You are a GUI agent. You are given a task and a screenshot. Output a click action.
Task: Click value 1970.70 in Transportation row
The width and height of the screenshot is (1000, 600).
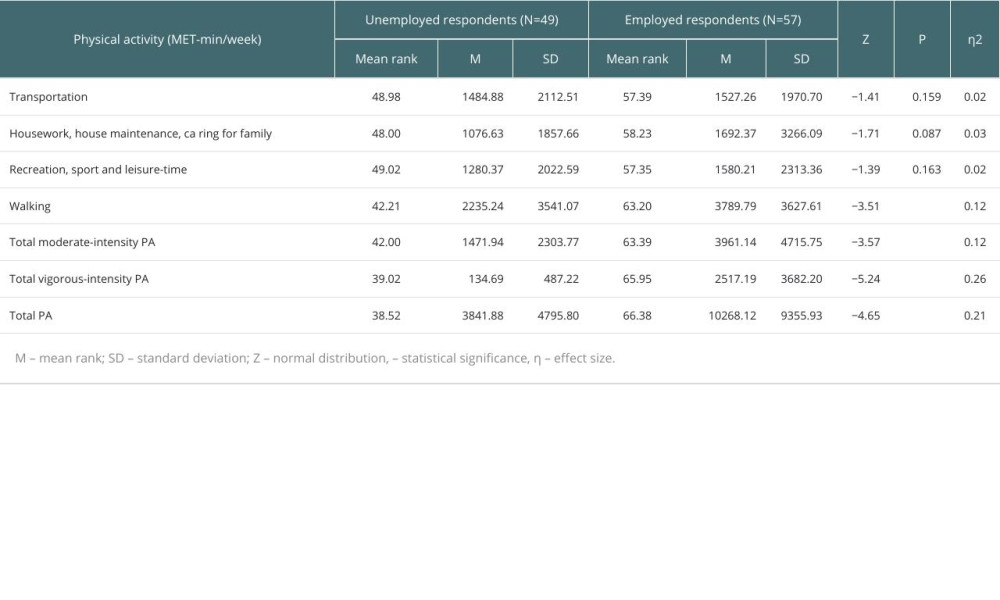pyautogui.click(x=802, y=97)
